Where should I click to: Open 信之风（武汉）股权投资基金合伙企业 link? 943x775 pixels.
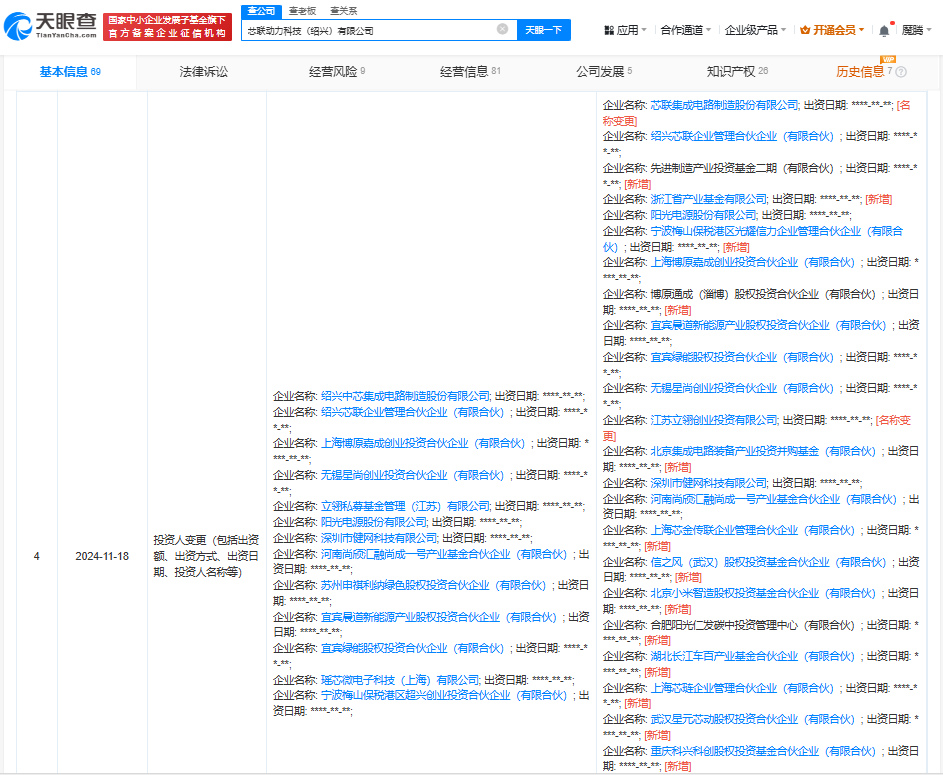[768, 562]
